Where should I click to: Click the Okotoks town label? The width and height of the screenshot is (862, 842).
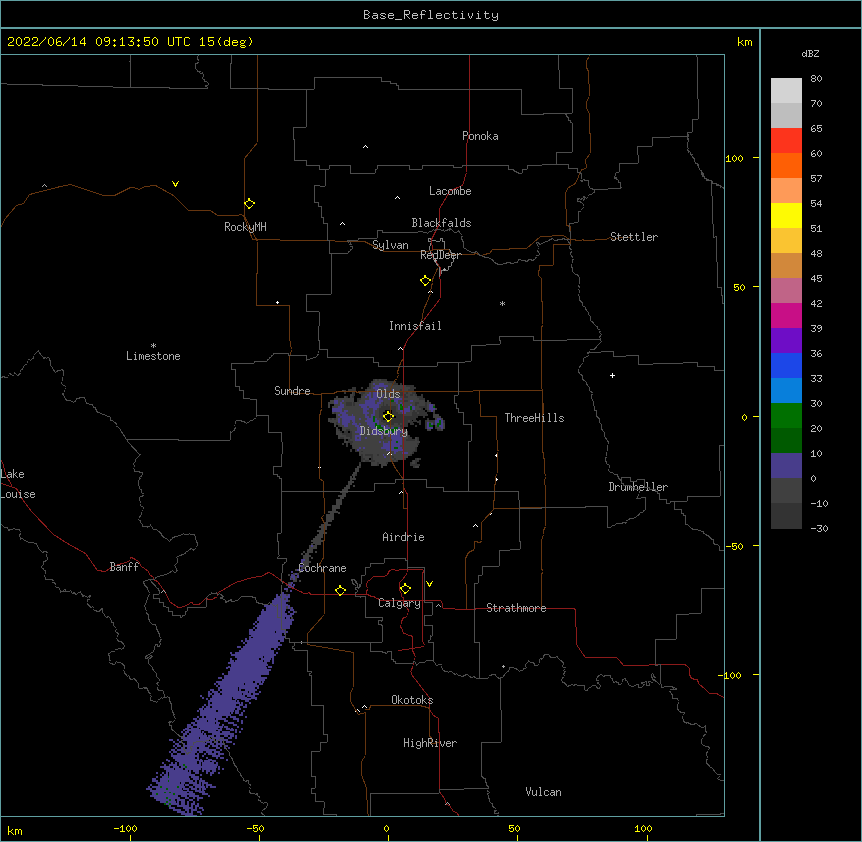click(x=412, y=700)
